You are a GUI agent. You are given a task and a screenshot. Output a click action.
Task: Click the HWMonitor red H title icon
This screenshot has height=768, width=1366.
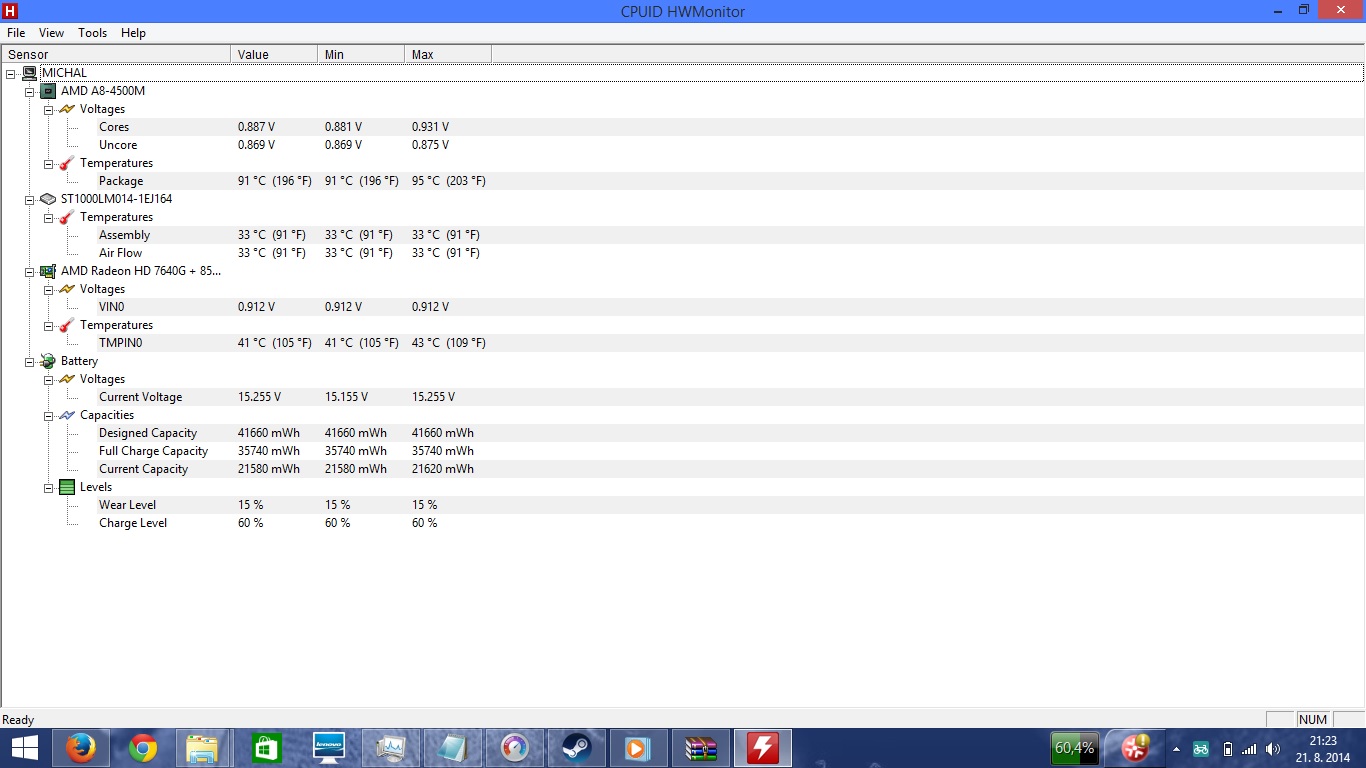tap(10, 11)
